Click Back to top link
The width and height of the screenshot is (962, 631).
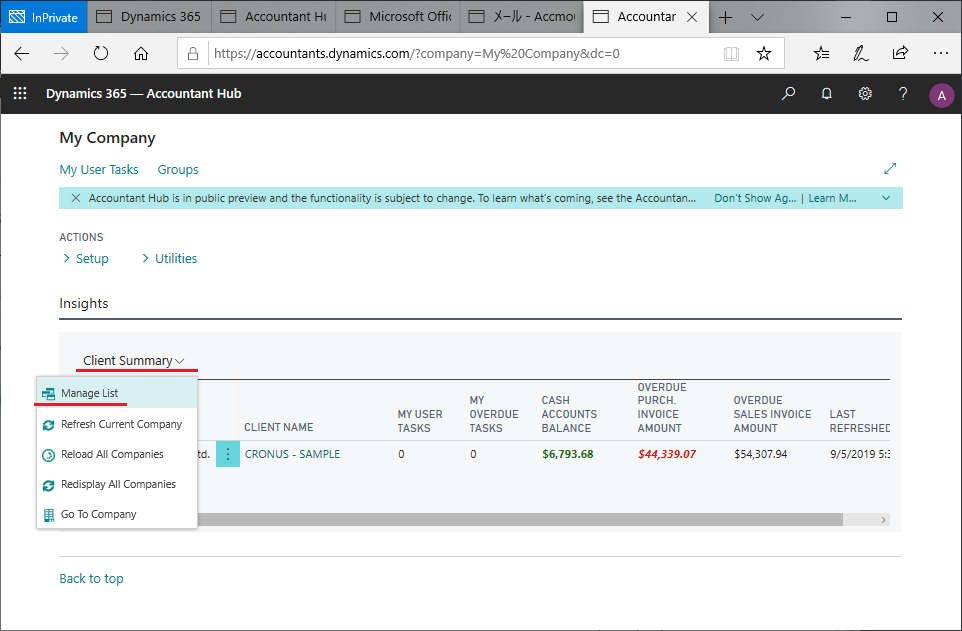pyautogui.click(x=91, y=578)
